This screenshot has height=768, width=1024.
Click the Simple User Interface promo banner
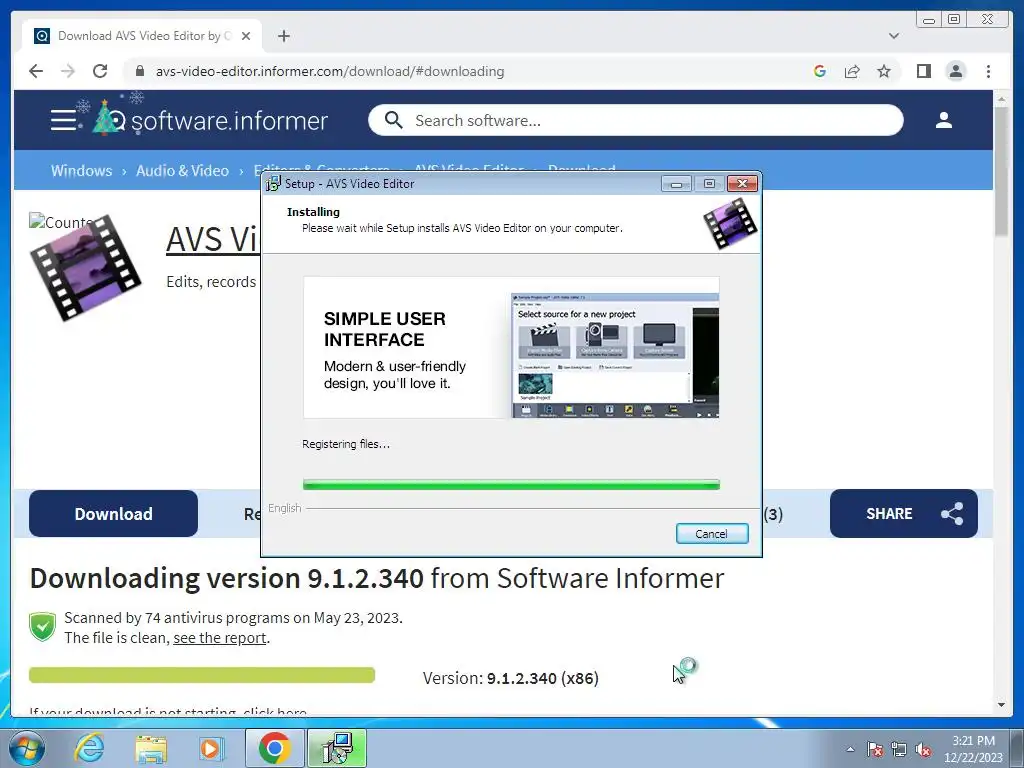point(511,347)
